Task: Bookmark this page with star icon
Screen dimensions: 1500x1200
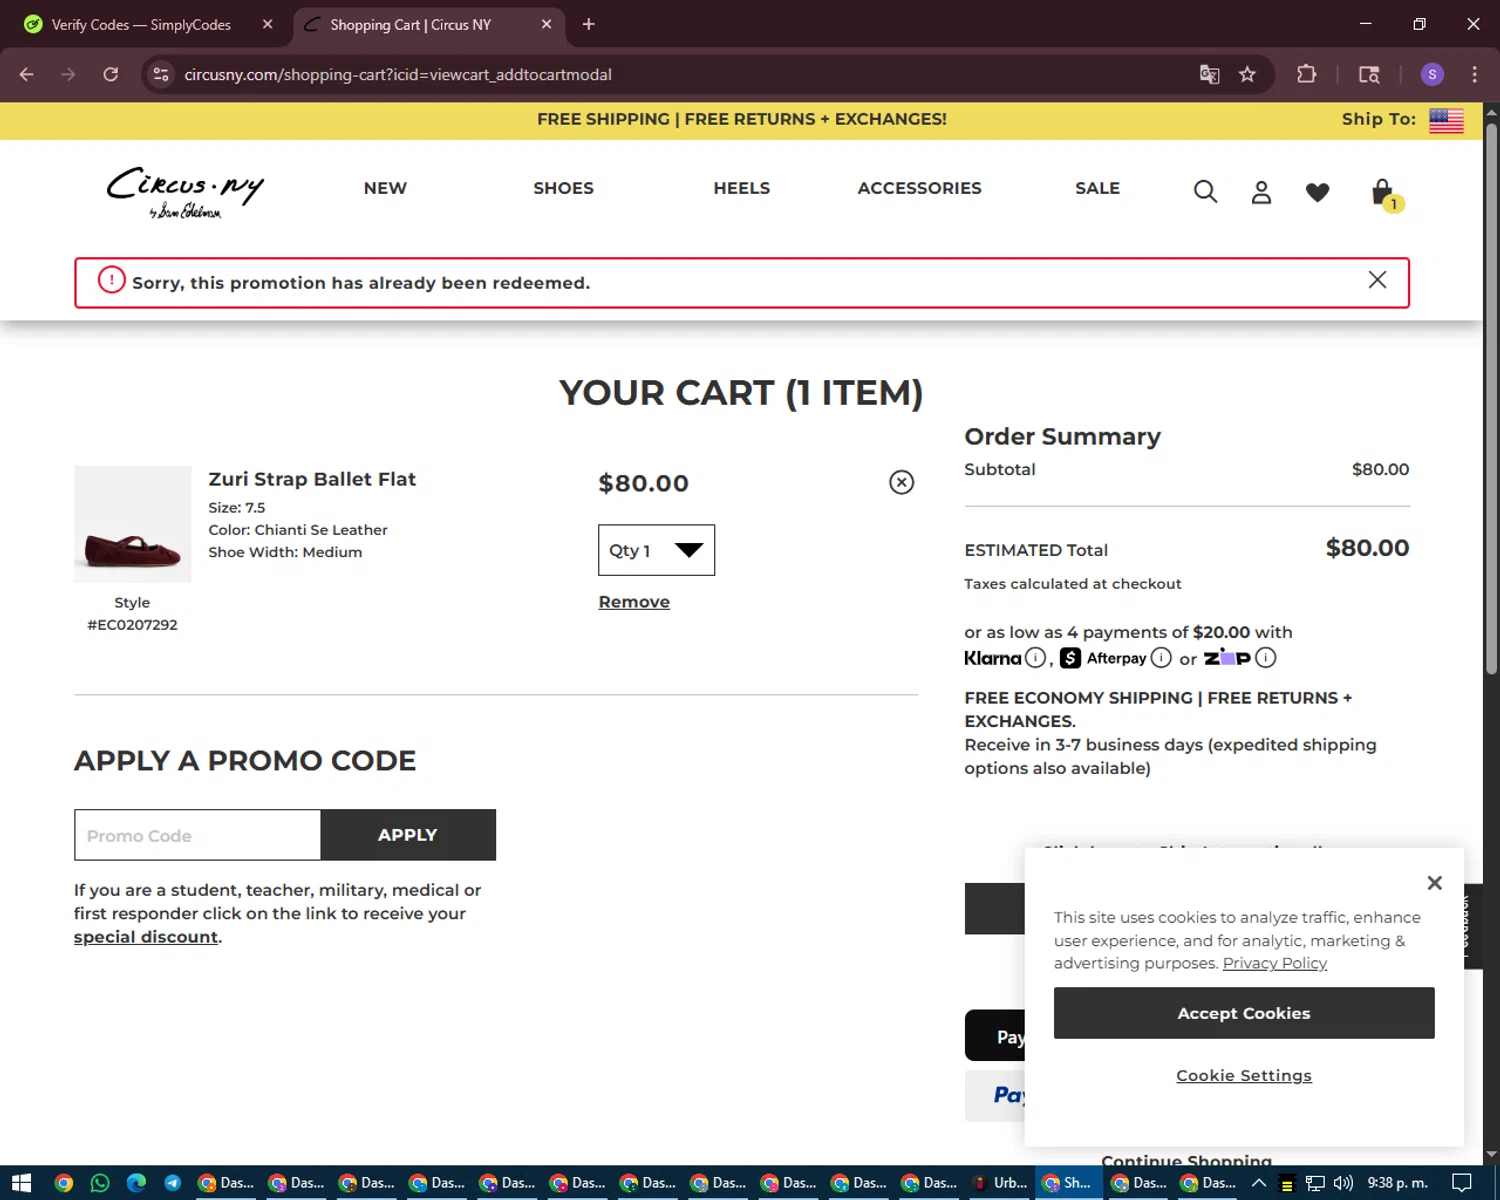Action: pos(1247,74)
